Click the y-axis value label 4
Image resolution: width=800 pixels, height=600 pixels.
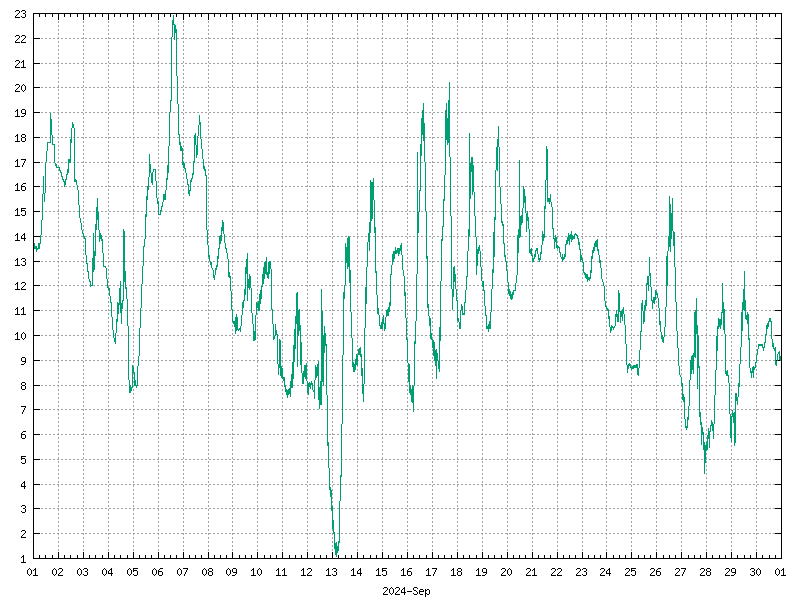click(23, 485)
